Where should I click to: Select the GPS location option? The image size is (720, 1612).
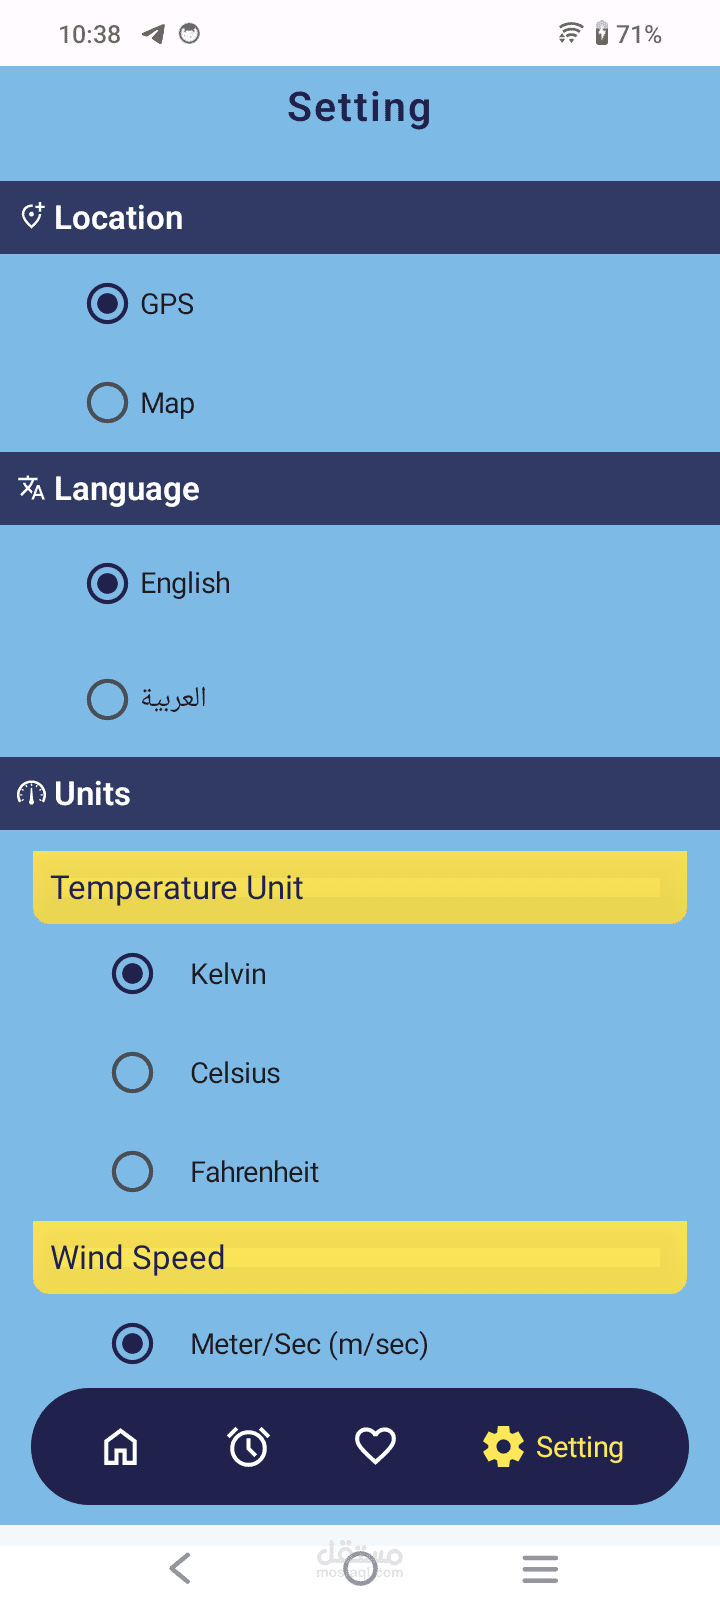[x=108, y=304]
